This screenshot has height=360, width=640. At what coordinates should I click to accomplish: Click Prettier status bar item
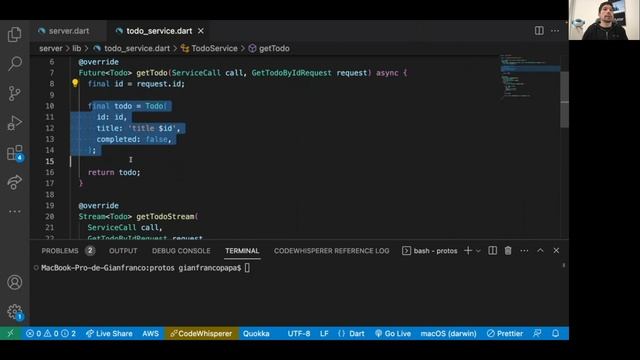[505, 333]
